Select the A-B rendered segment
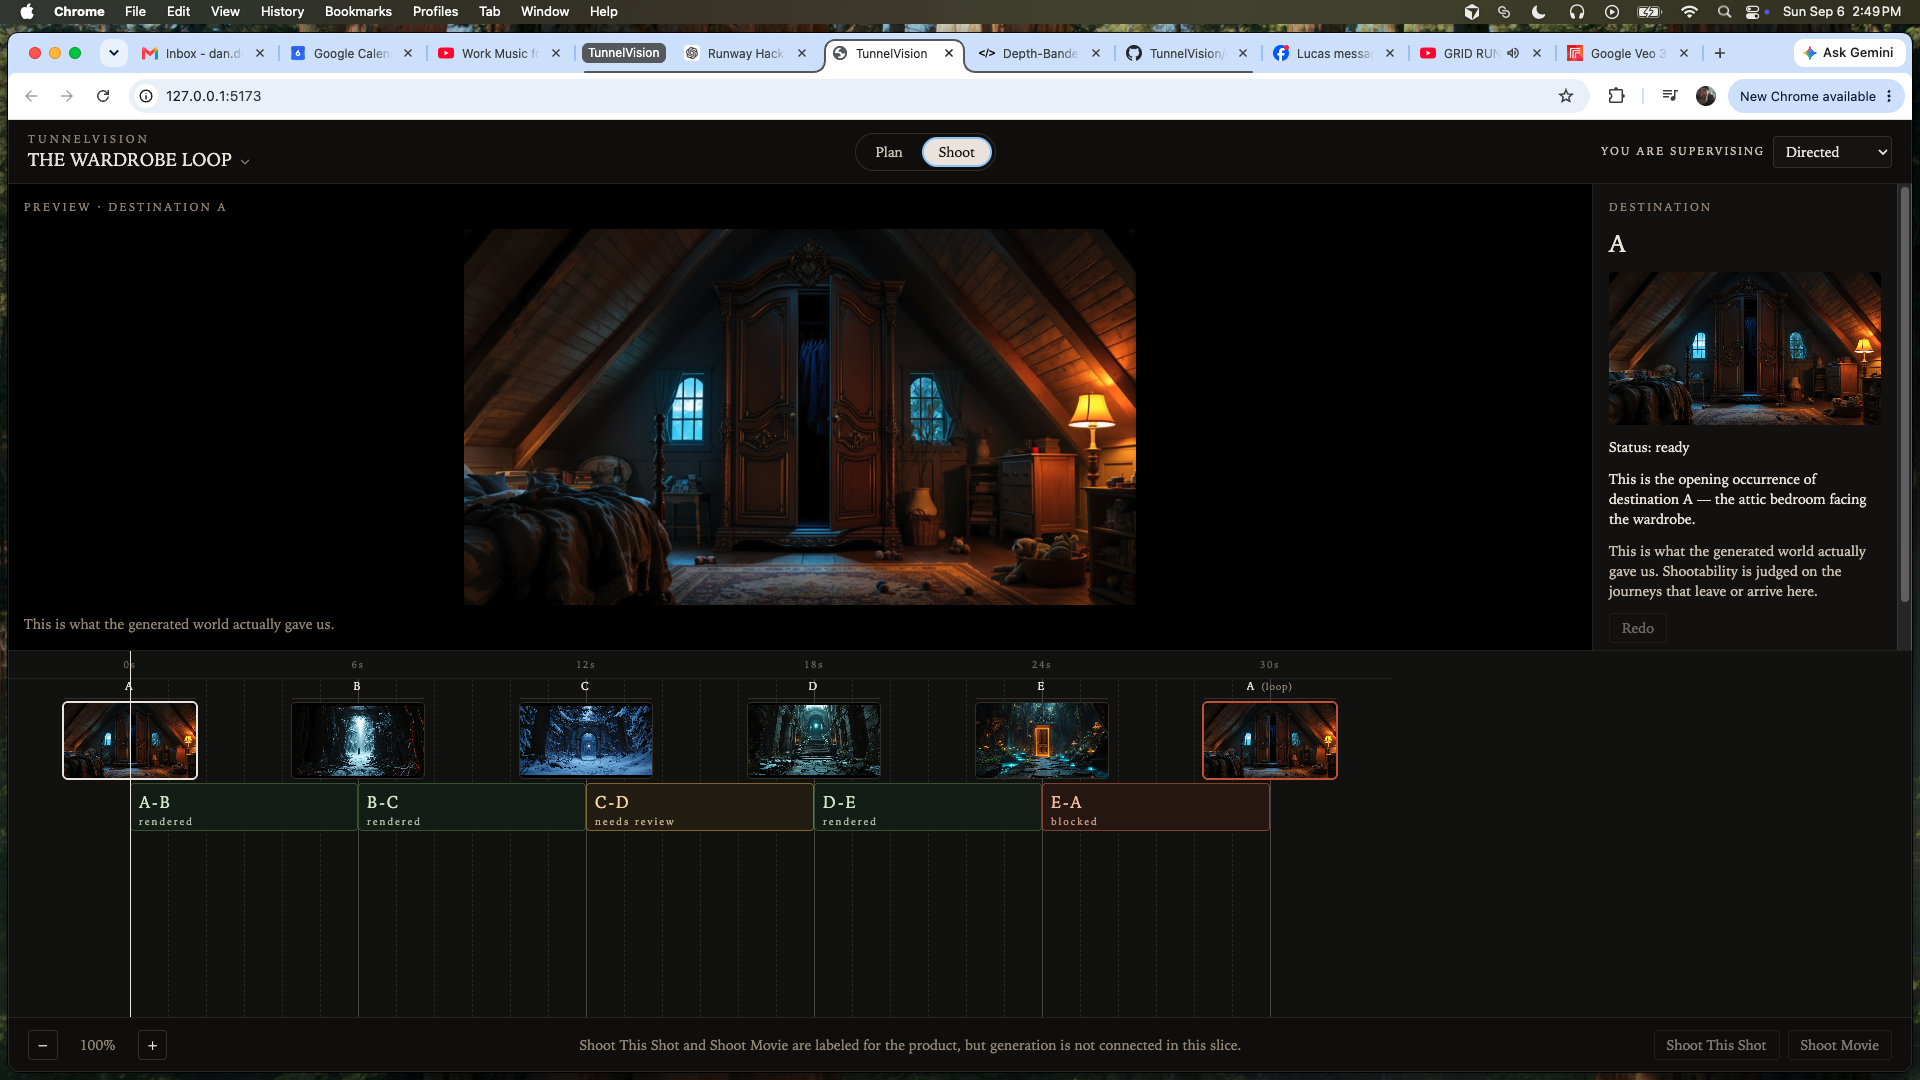Image resolution: width=1920 pixels, height=1080 pixels. [x=244, y=807]
